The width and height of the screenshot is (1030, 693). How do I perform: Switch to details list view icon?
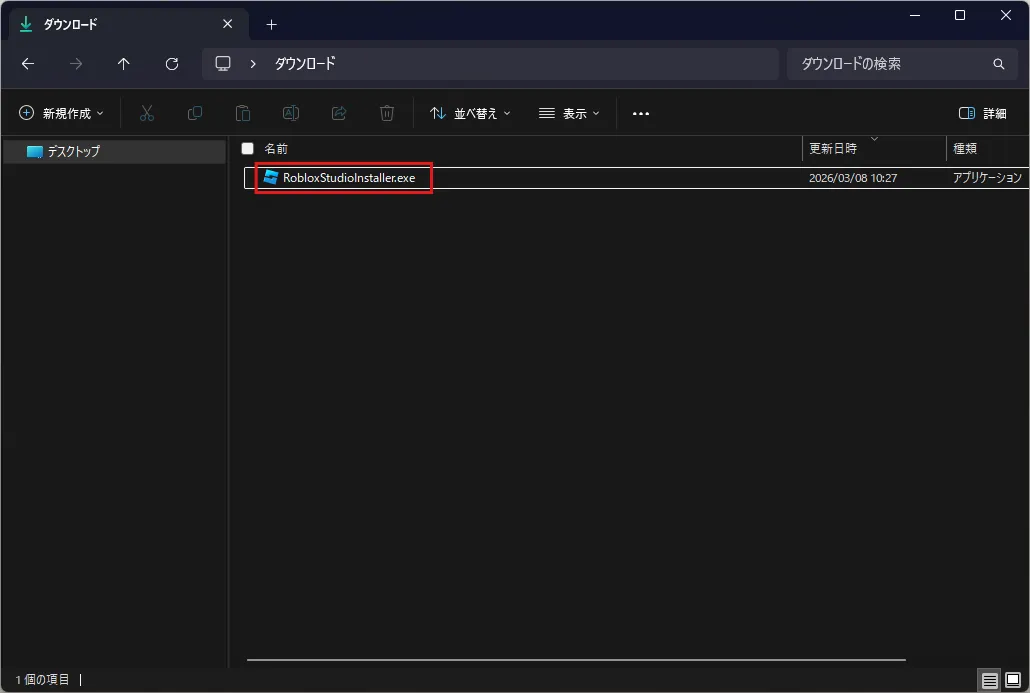click(989, 681)
